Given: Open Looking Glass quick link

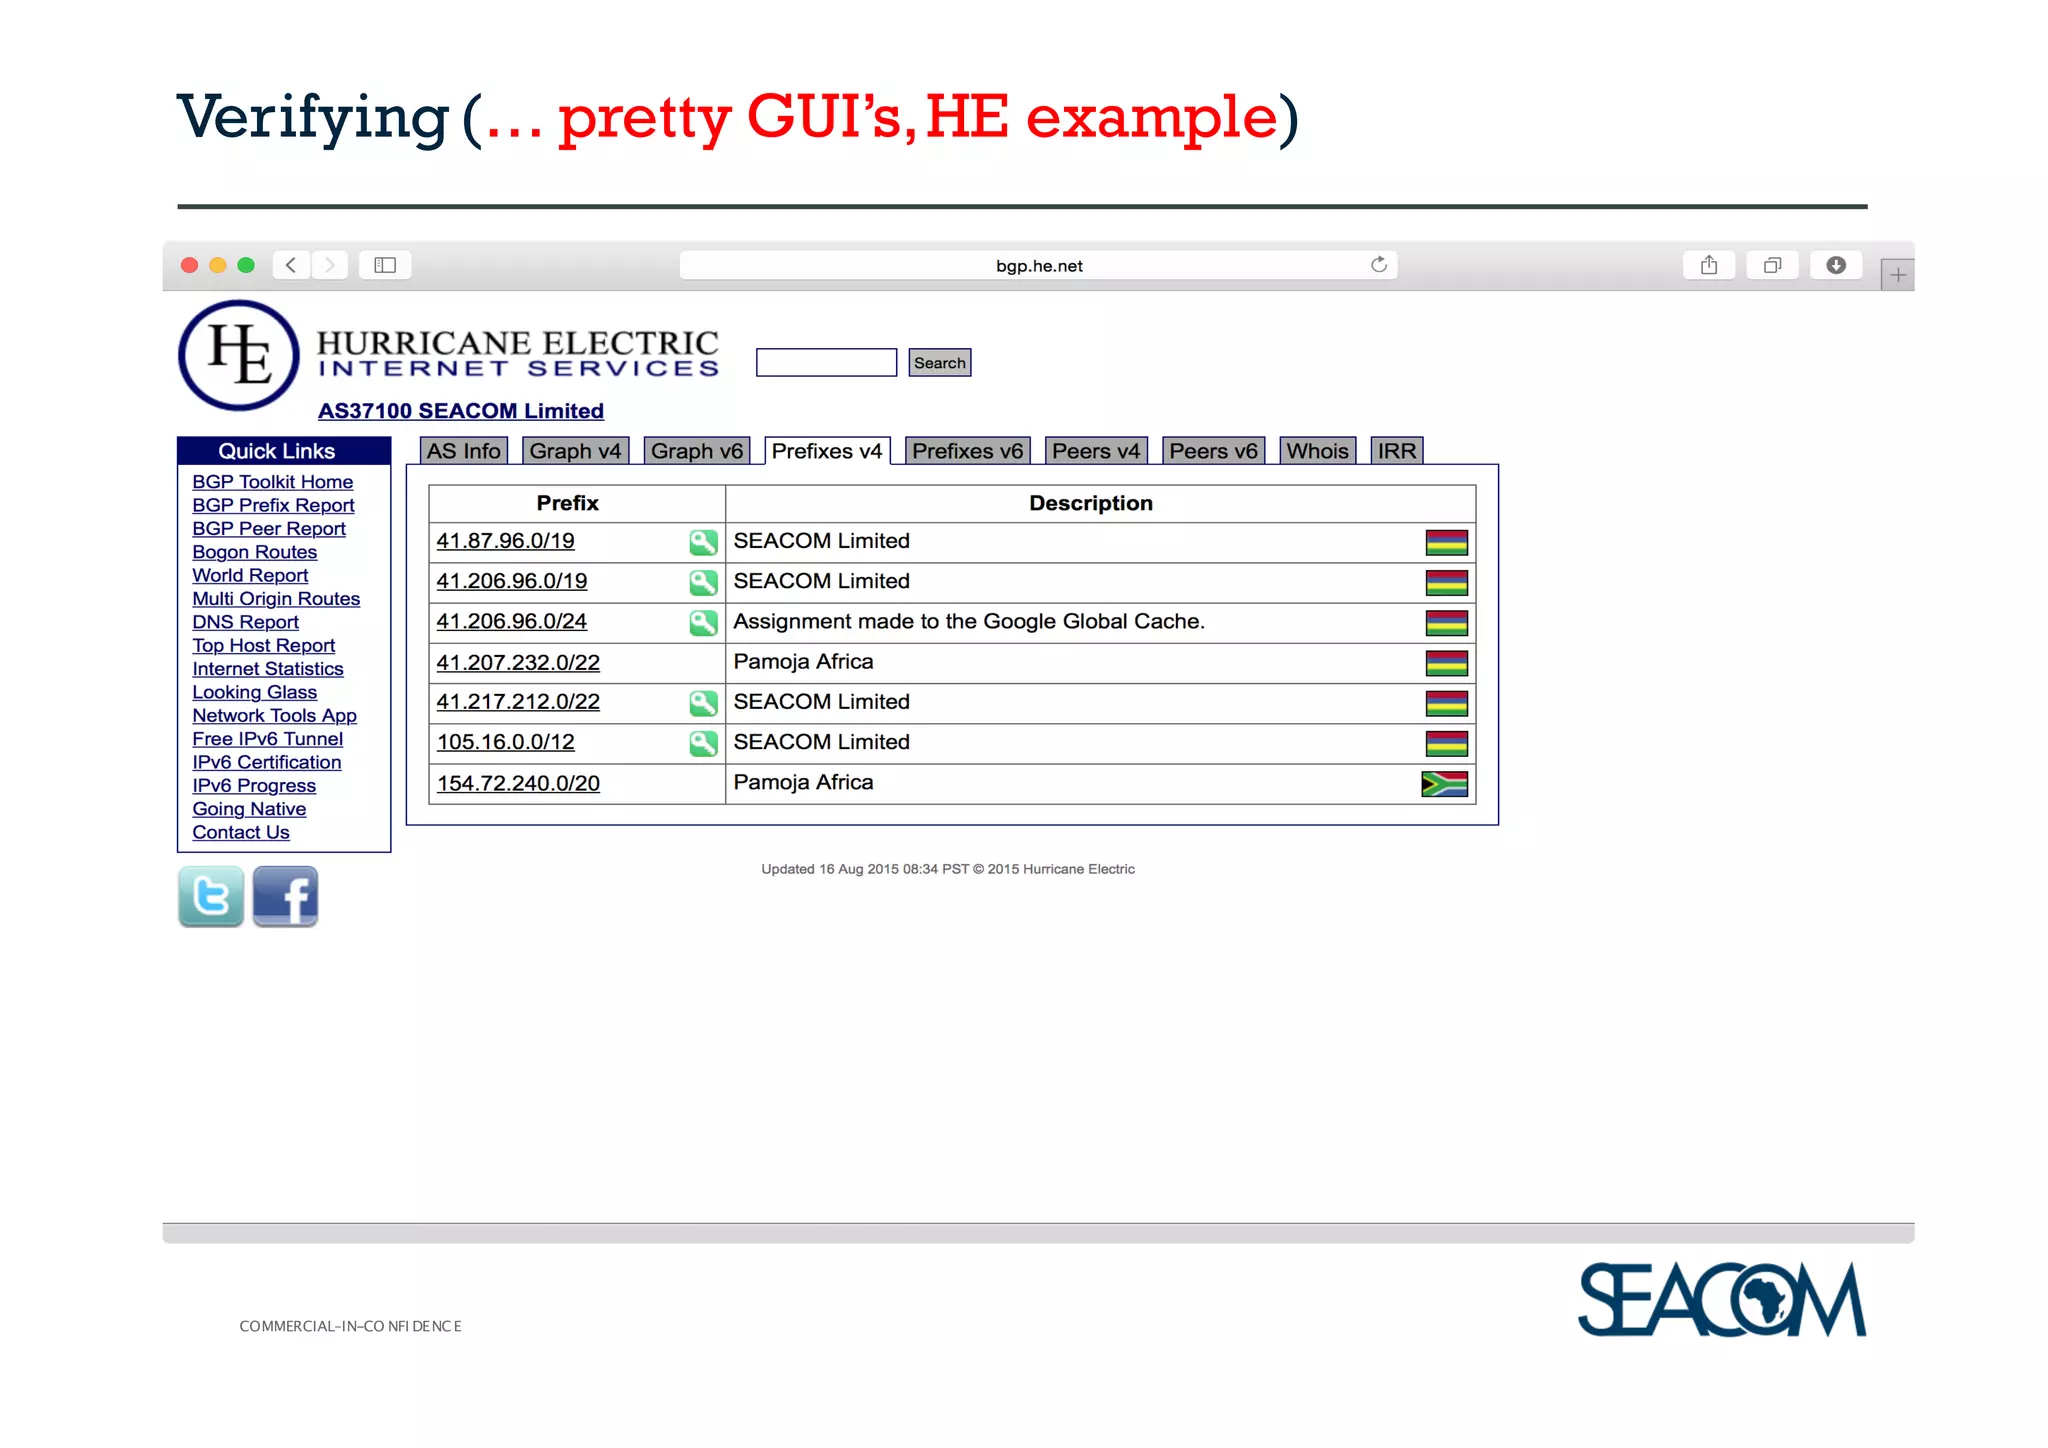Looking at the screenshot, I should [255, 692].
